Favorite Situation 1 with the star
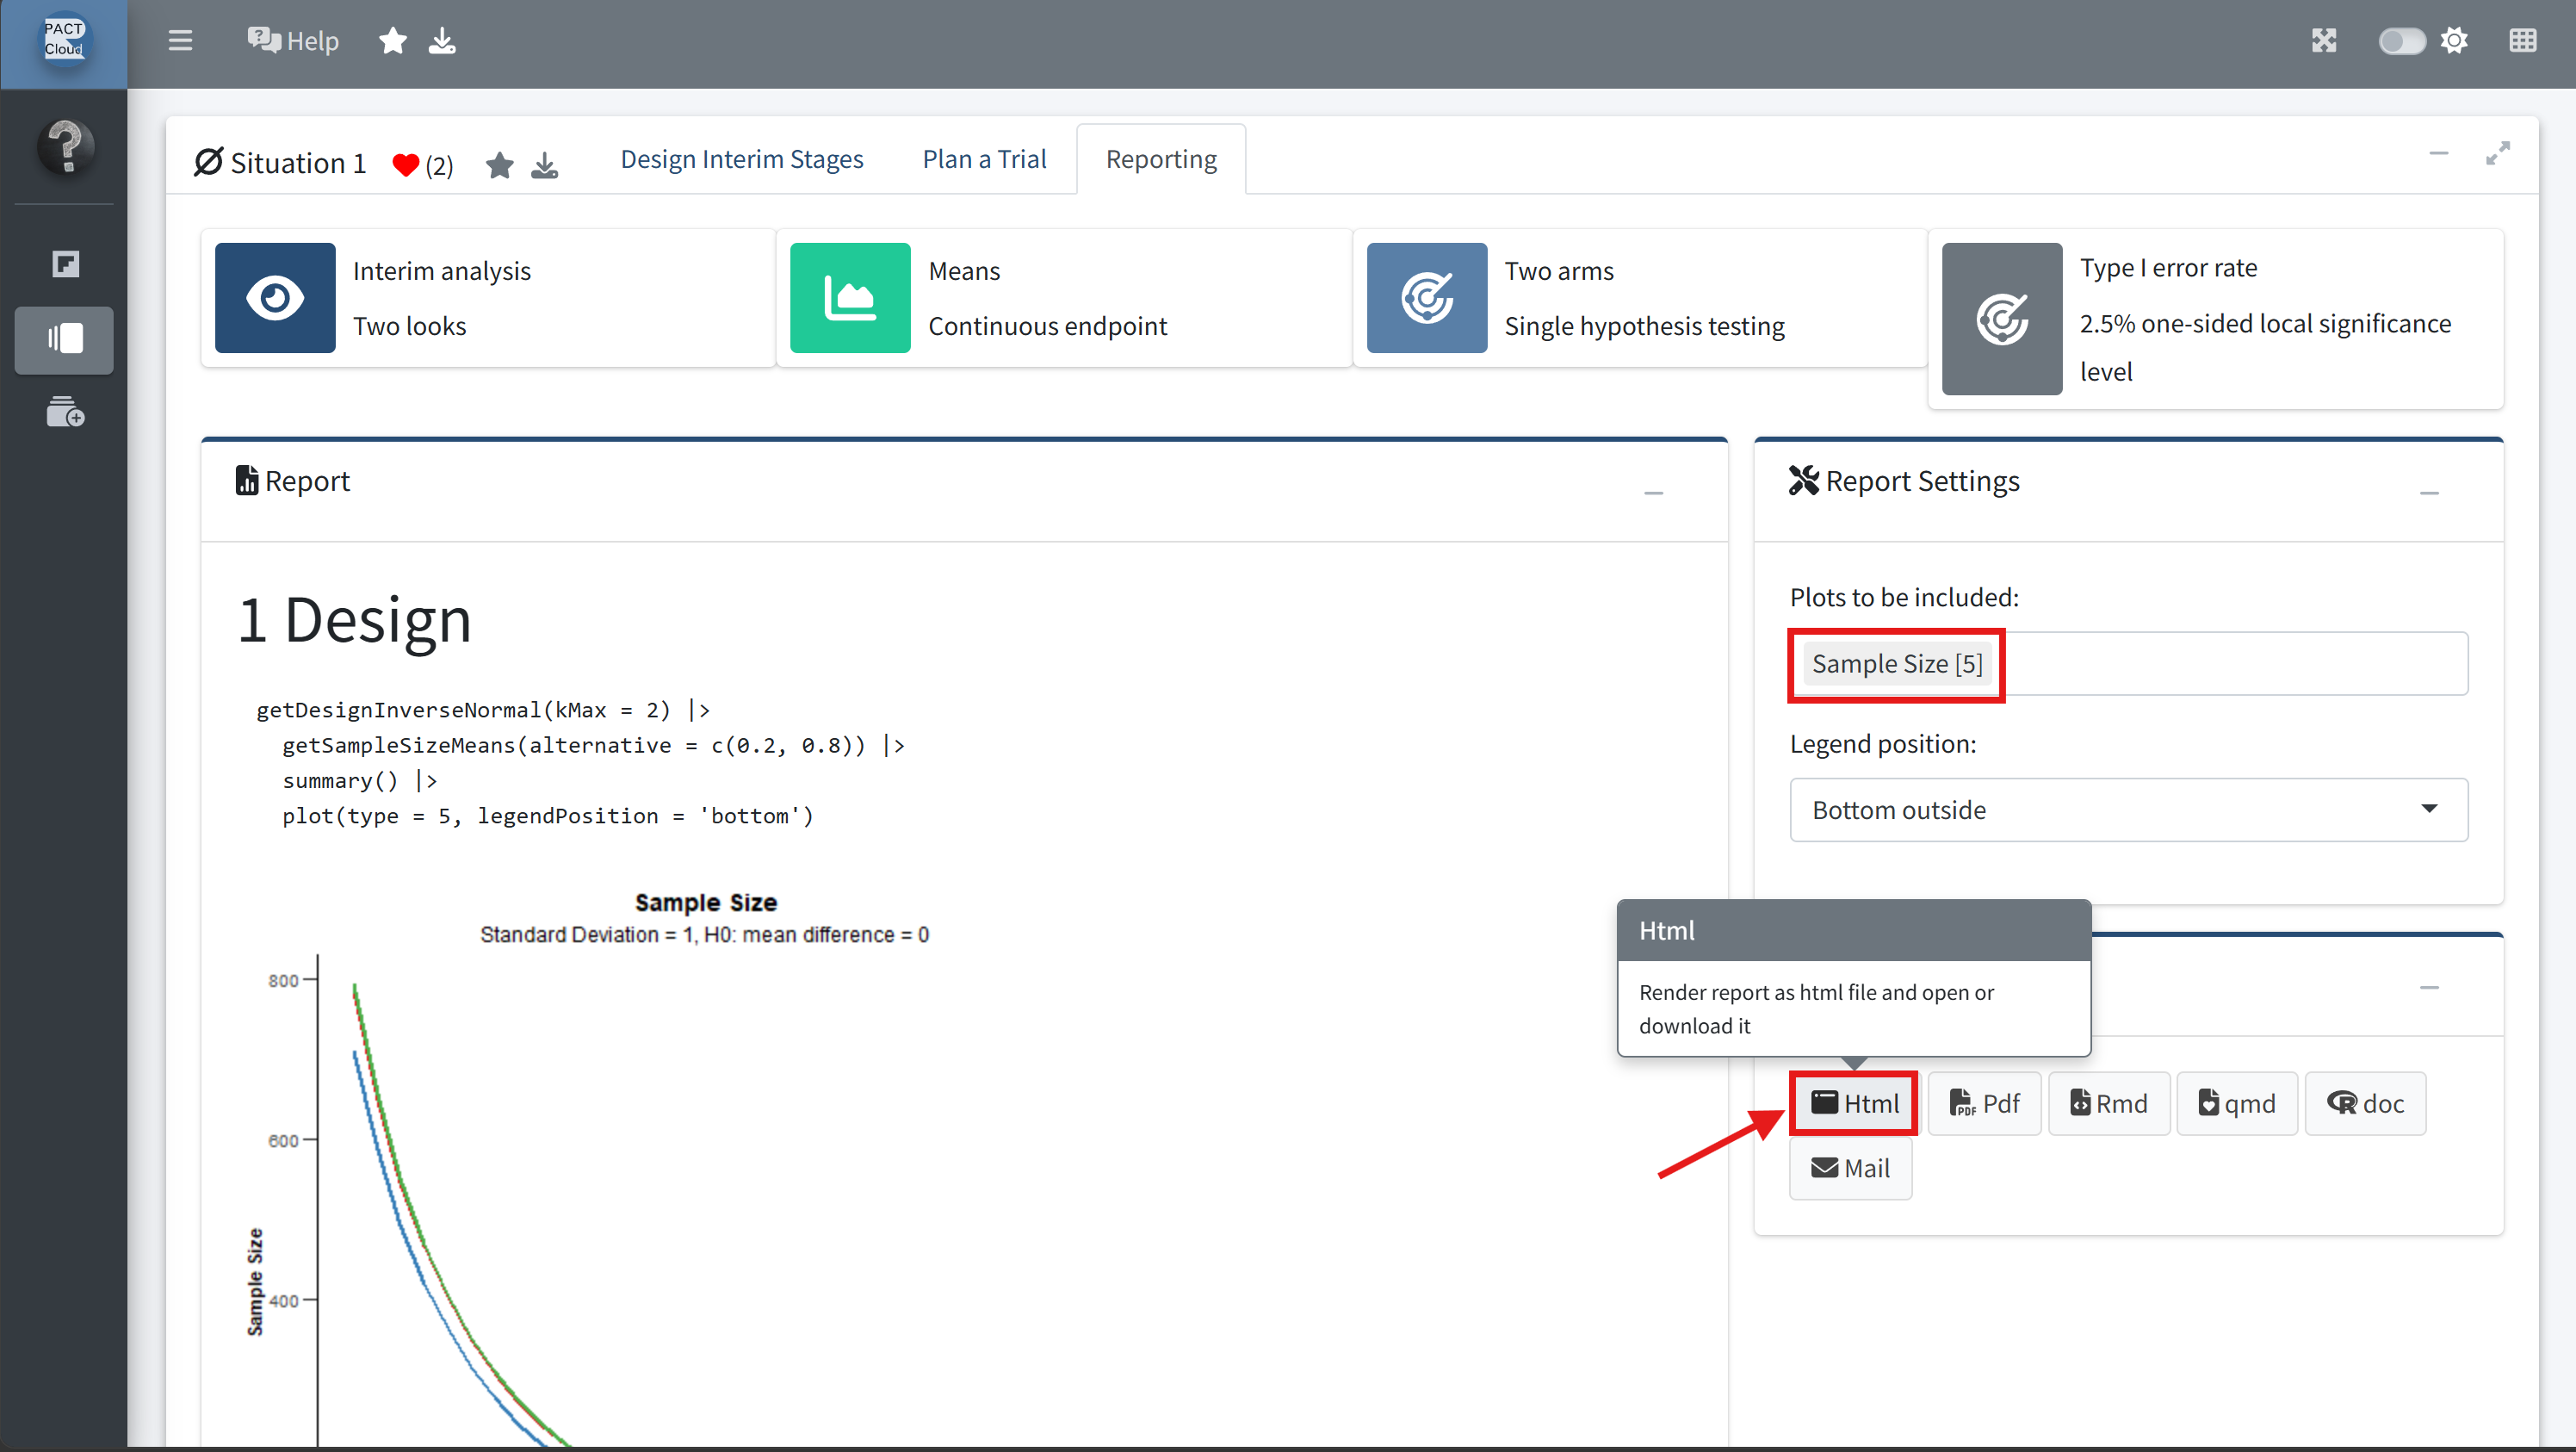Image resolution: width=2576 pixels, height=1452 pixels. (500, 165)
